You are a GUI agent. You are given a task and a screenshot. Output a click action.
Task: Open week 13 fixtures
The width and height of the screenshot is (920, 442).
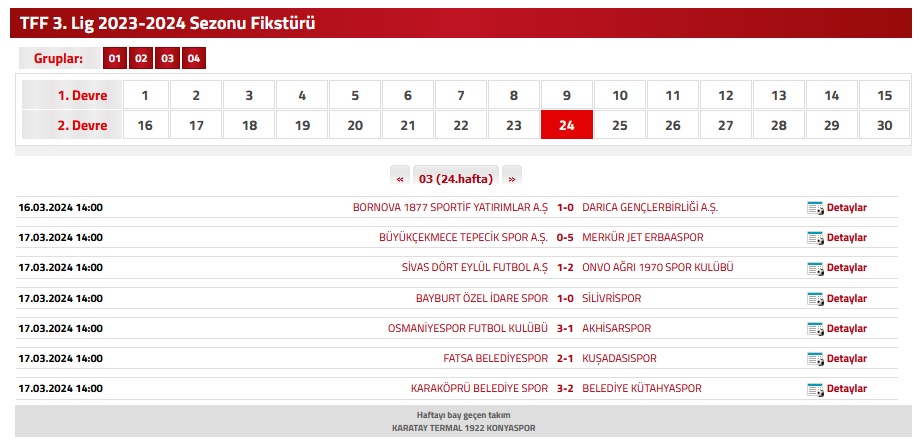(779, 95)
